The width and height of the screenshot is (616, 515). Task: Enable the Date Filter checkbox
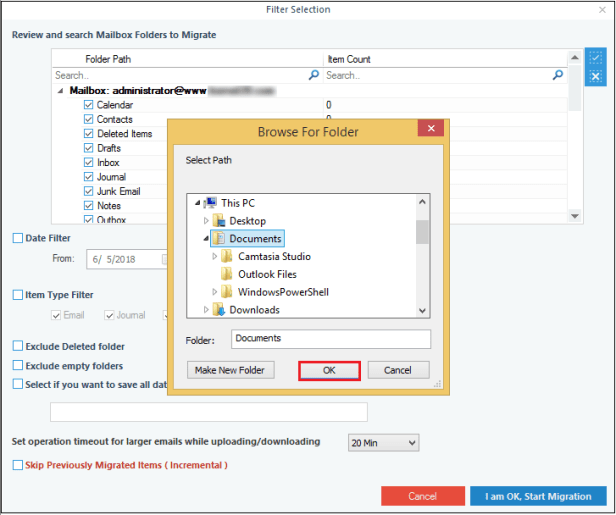coord(18,238)
